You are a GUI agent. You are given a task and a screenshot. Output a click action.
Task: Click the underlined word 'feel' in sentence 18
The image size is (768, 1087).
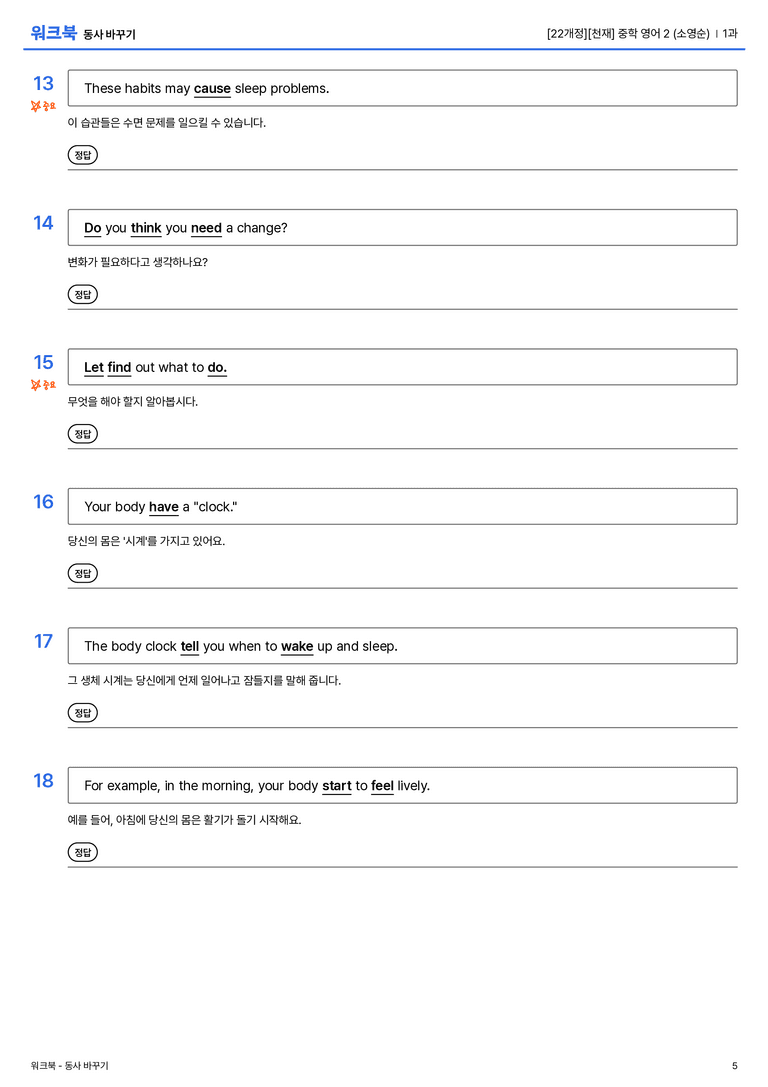(382, 785)
